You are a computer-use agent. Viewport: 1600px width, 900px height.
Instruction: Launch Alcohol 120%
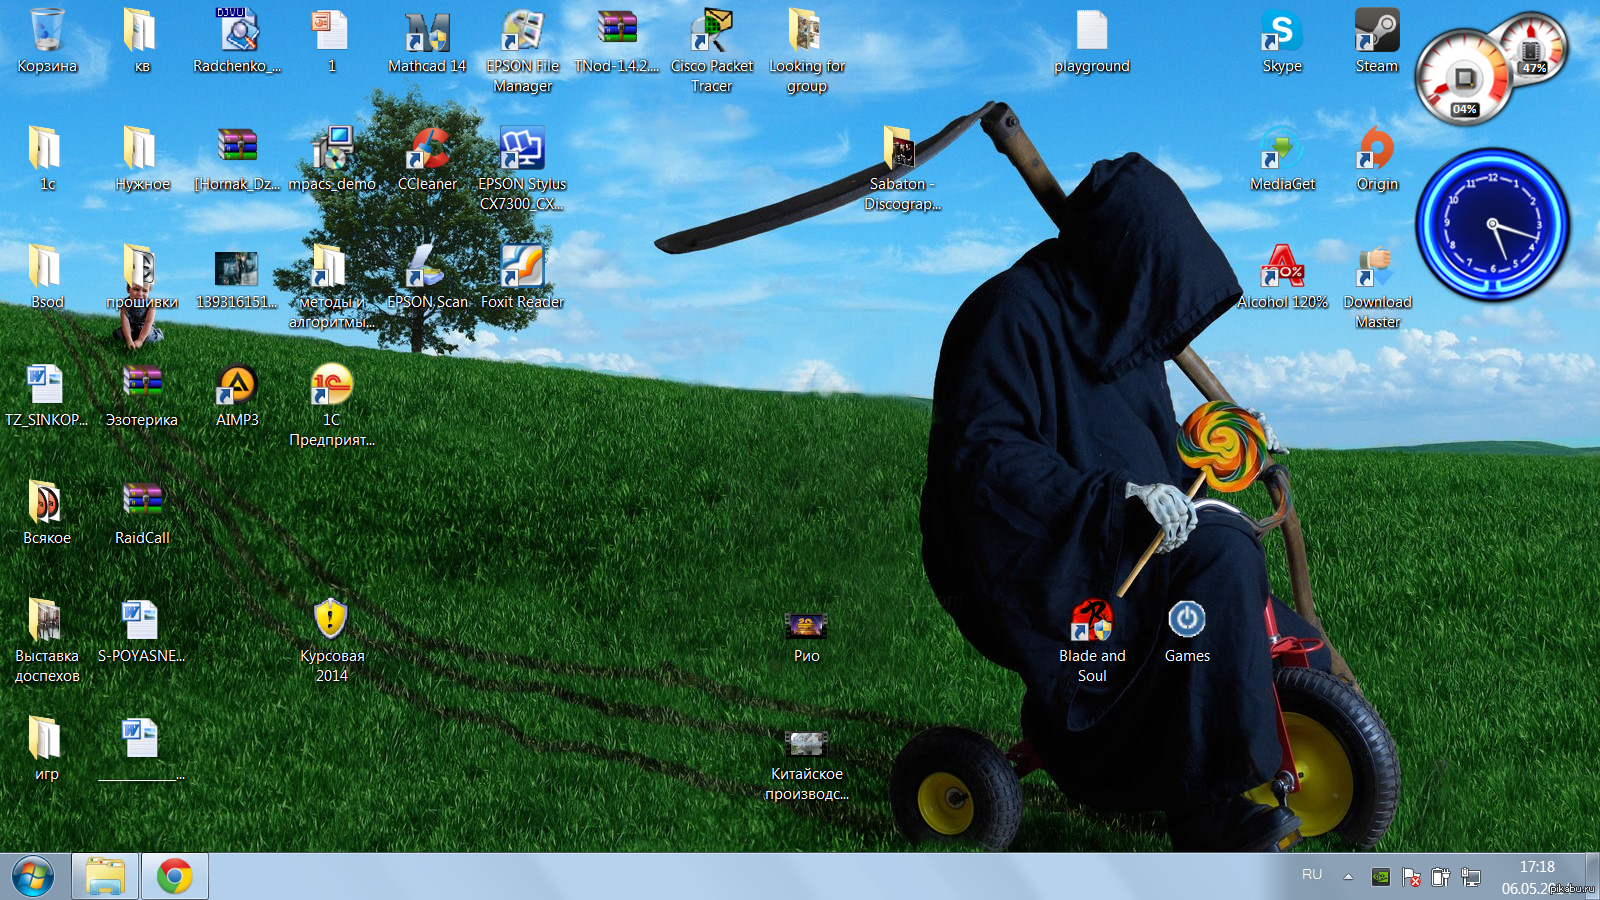click(1282, 278)
